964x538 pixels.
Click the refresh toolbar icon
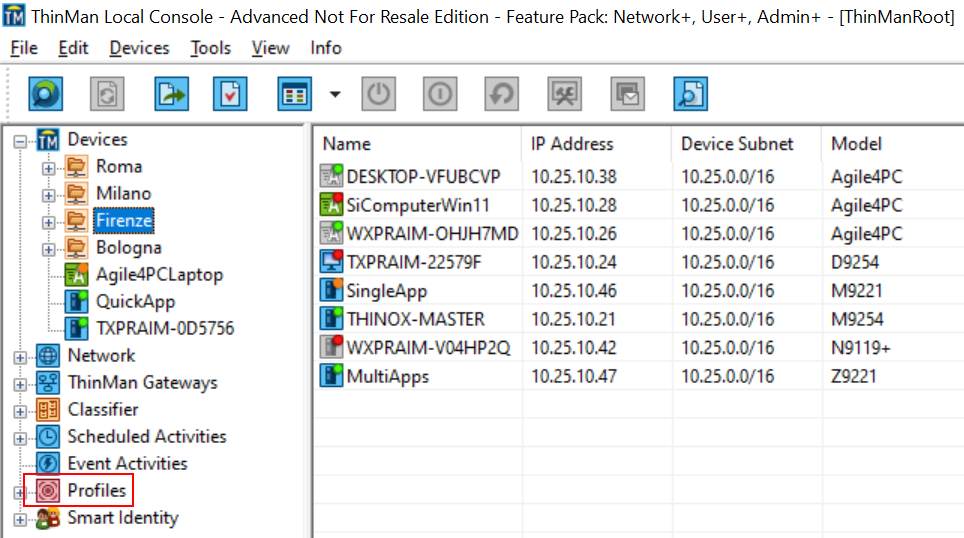(x=107, y=94)
